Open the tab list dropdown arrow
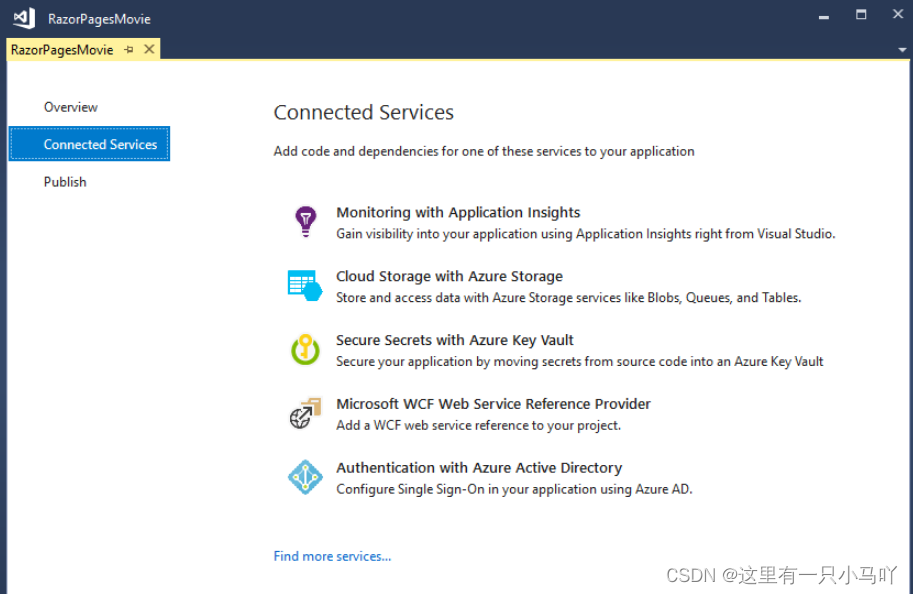 (901, 49)
